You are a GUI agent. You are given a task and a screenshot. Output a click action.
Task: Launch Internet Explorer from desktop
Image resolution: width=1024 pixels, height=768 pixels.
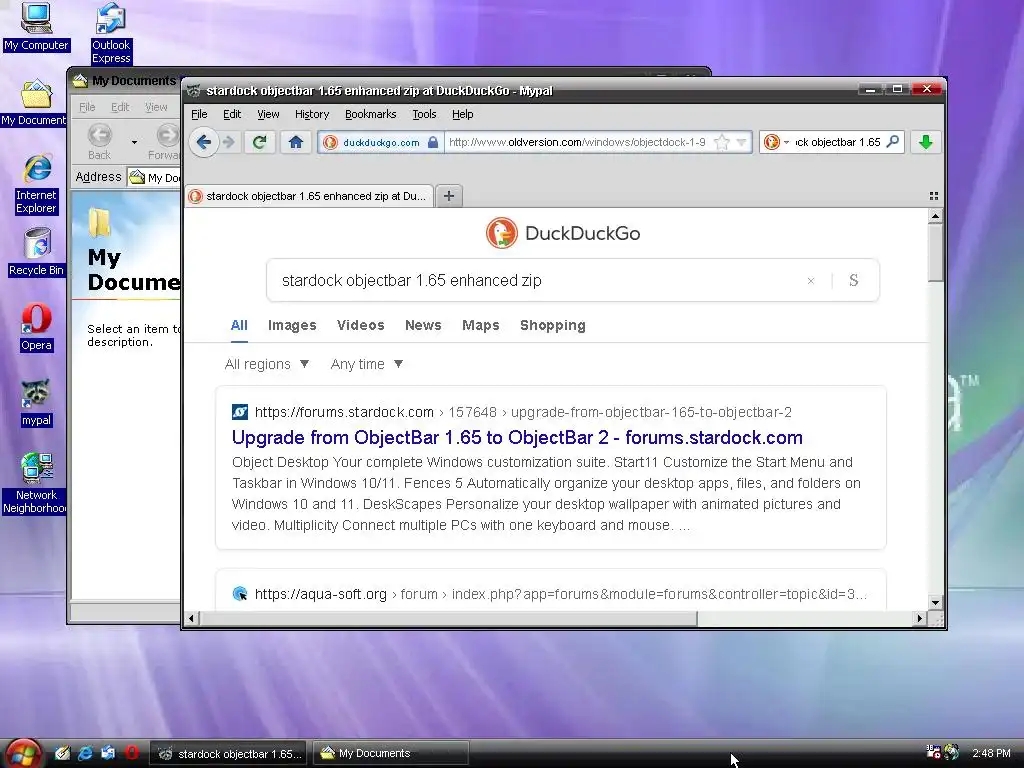pos(37,184)
